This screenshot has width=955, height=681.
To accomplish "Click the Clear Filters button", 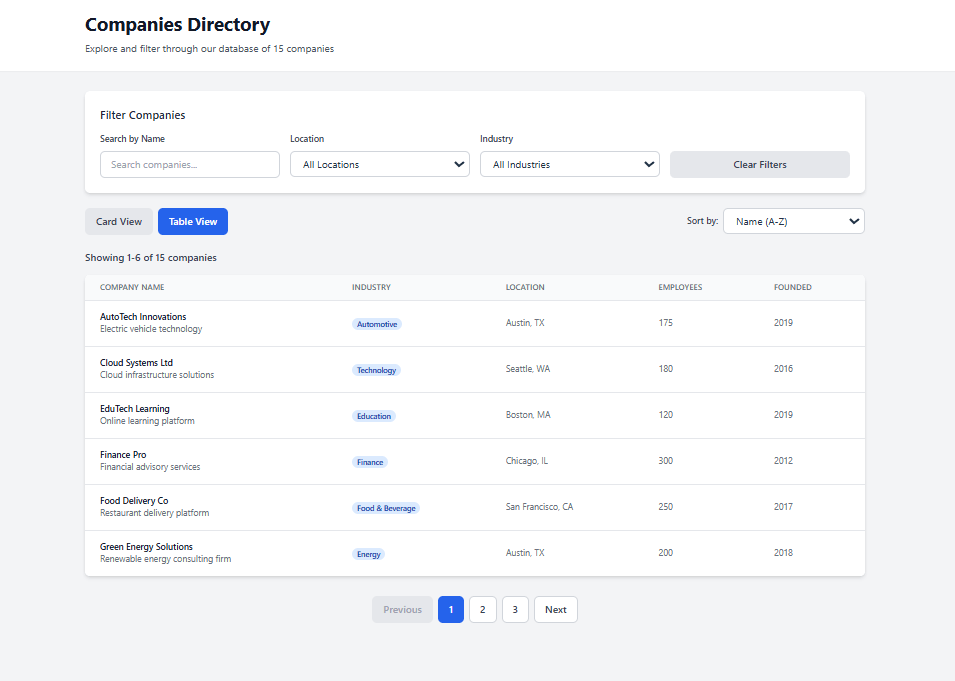I will (759, 163).
